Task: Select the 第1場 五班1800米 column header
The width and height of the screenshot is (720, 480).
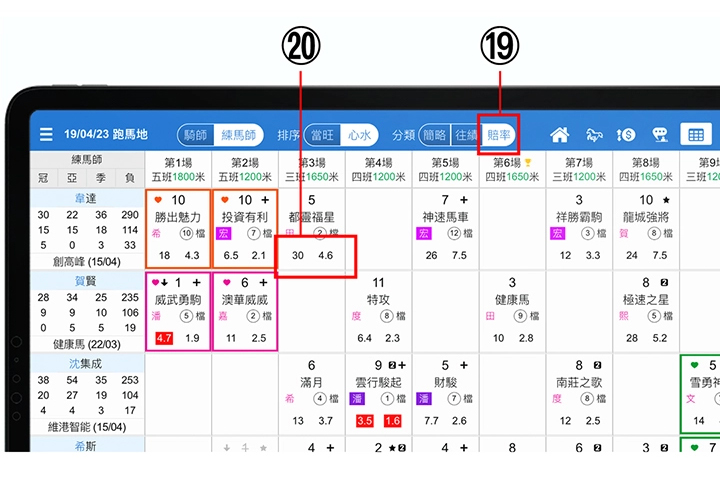Action: pos(178,169)
